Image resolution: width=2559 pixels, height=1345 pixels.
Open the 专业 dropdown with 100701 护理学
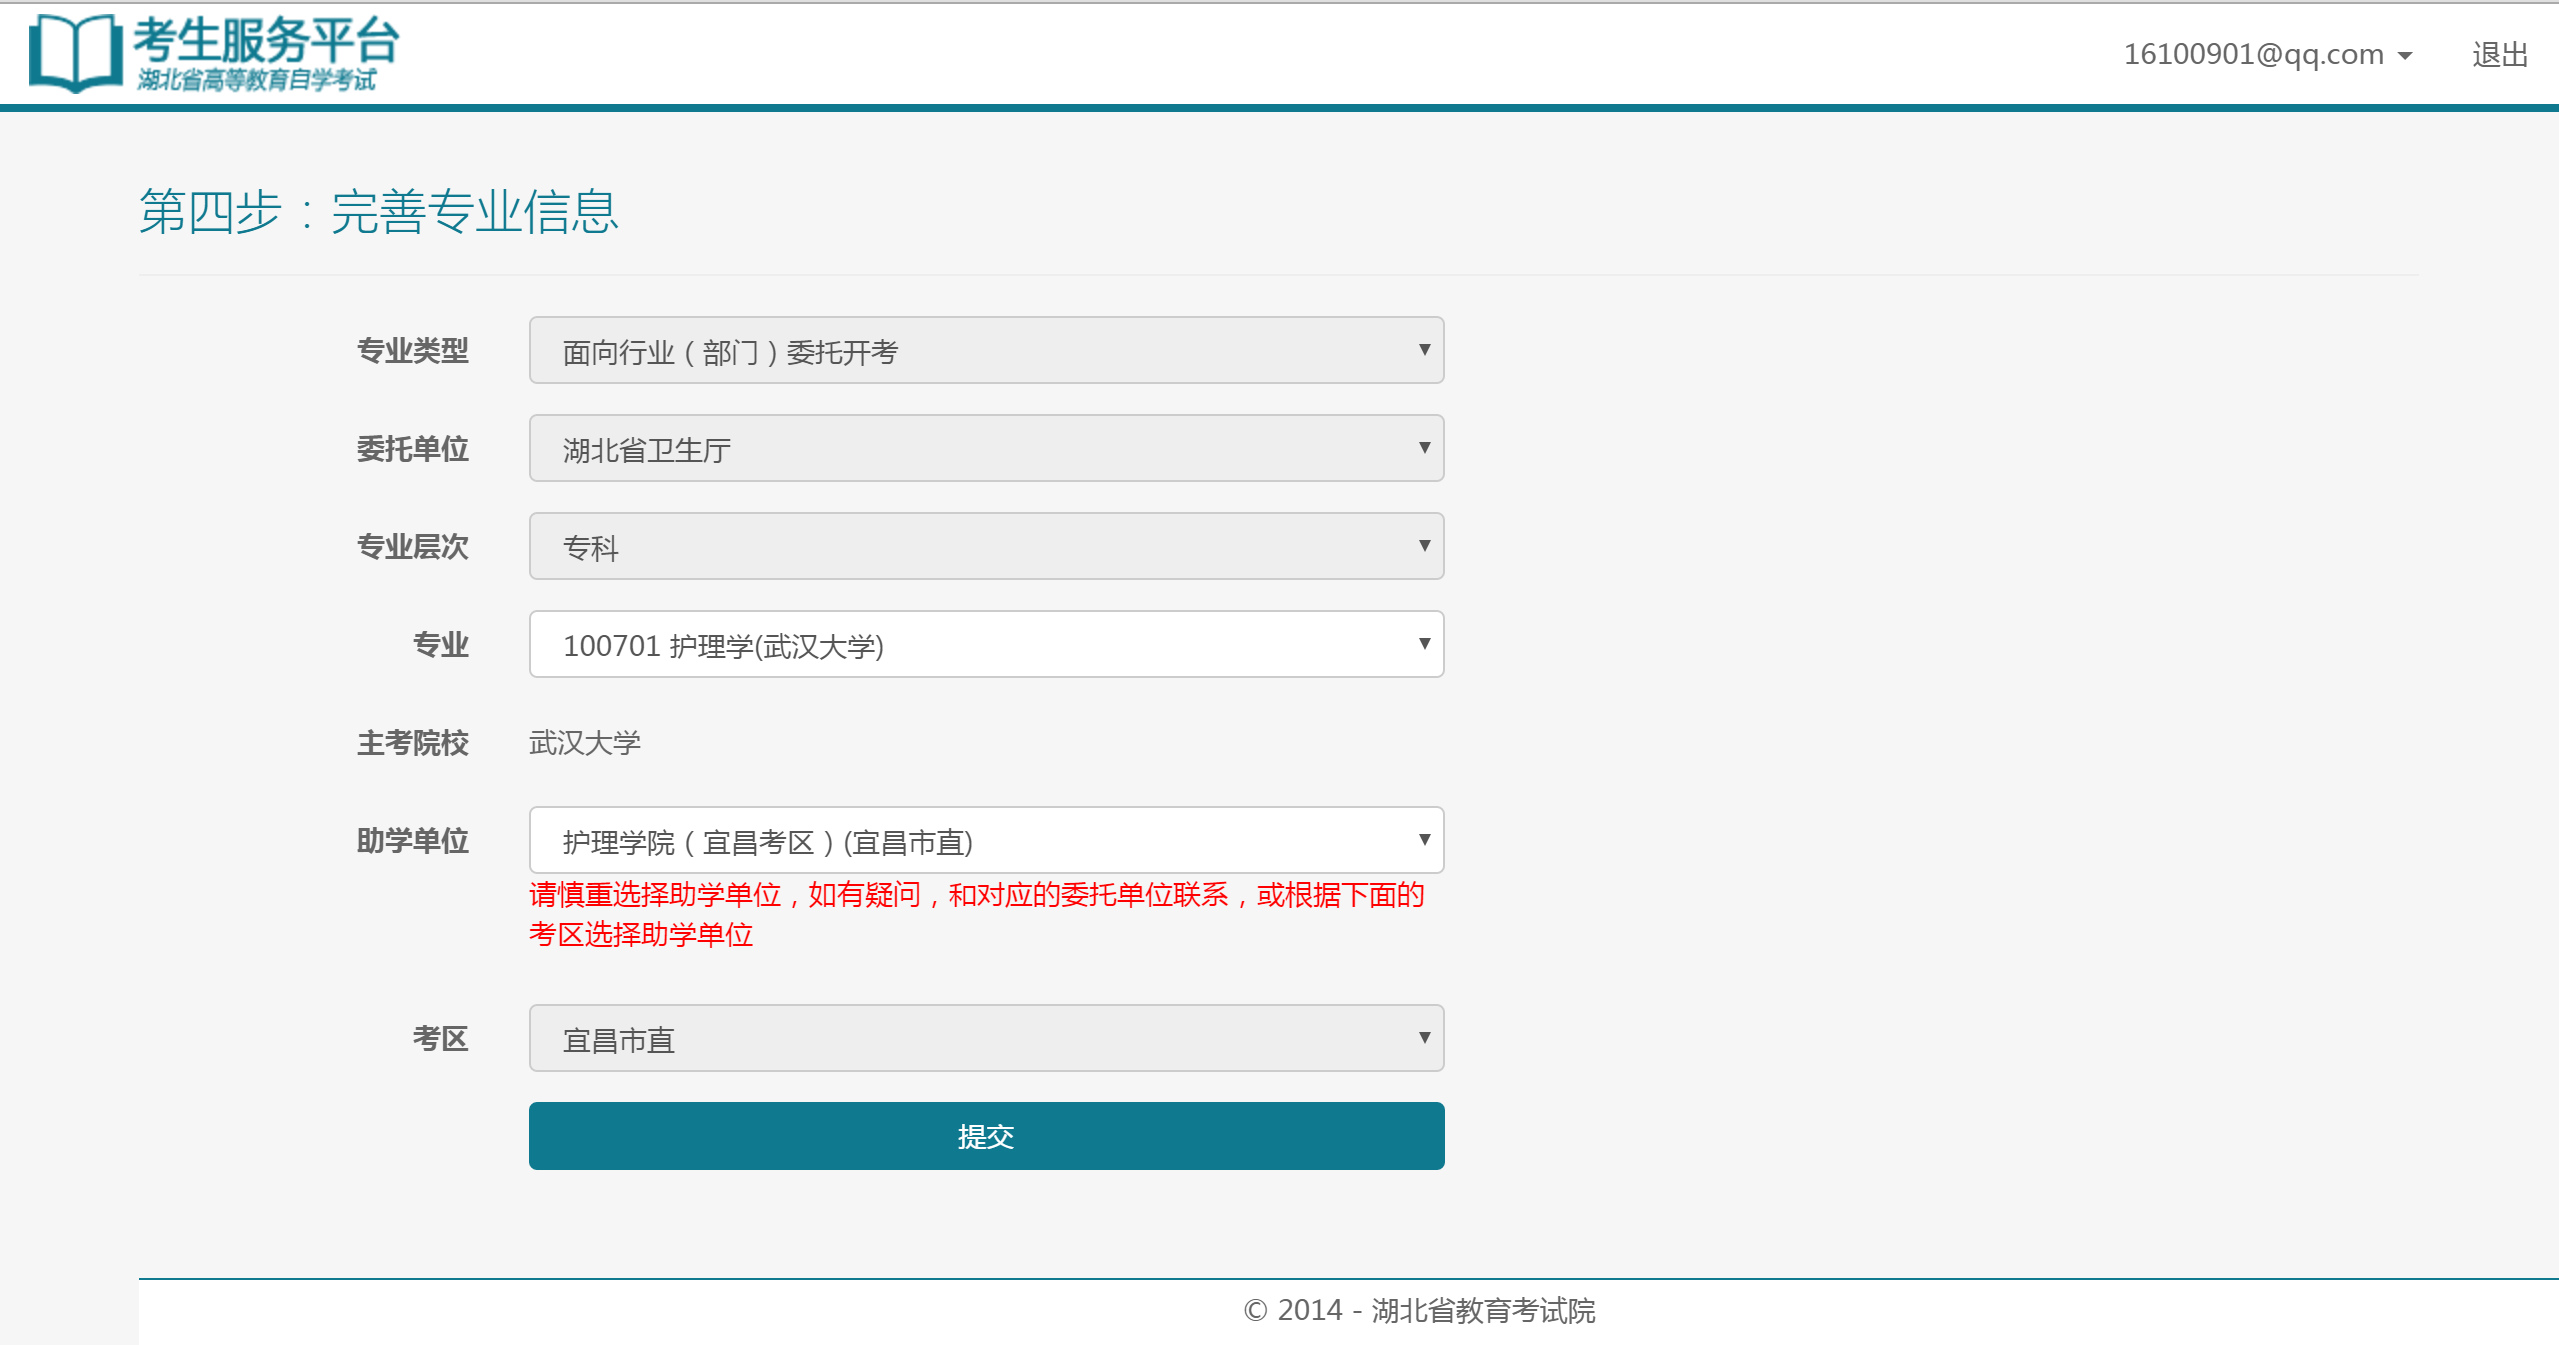985,644
